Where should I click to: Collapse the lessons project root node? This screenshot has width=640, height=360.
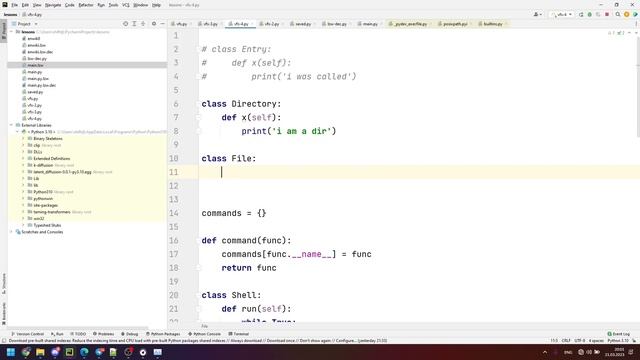(x=12, y=32)
